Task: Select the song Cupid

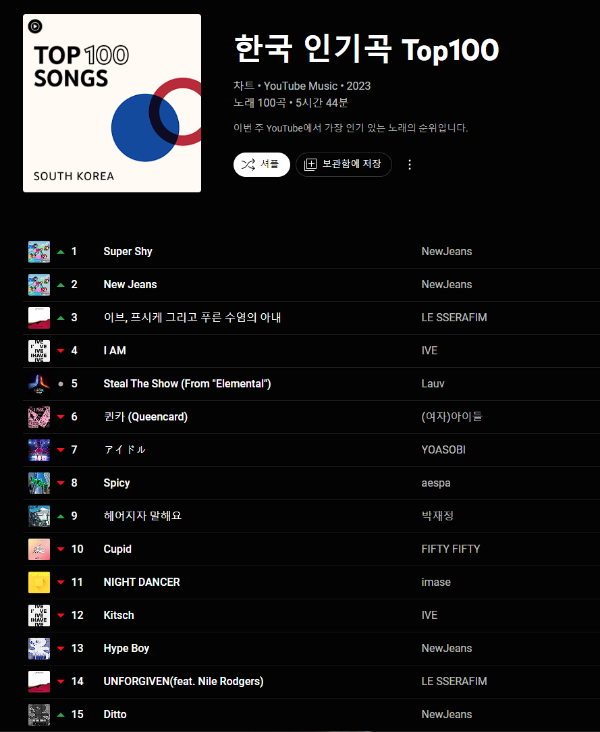Action: [118, 549]
